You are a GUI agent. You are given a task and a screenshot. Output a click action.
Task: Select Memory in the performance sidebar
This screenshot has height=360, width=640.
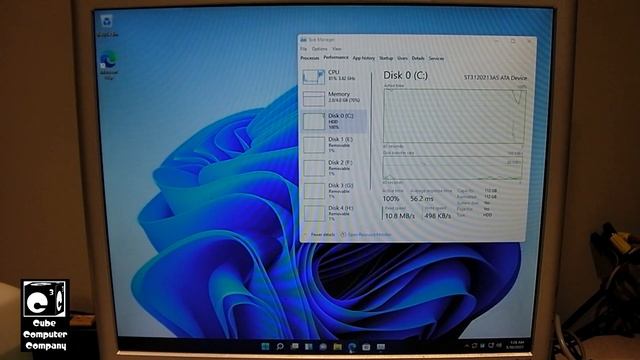click(334, 98)
